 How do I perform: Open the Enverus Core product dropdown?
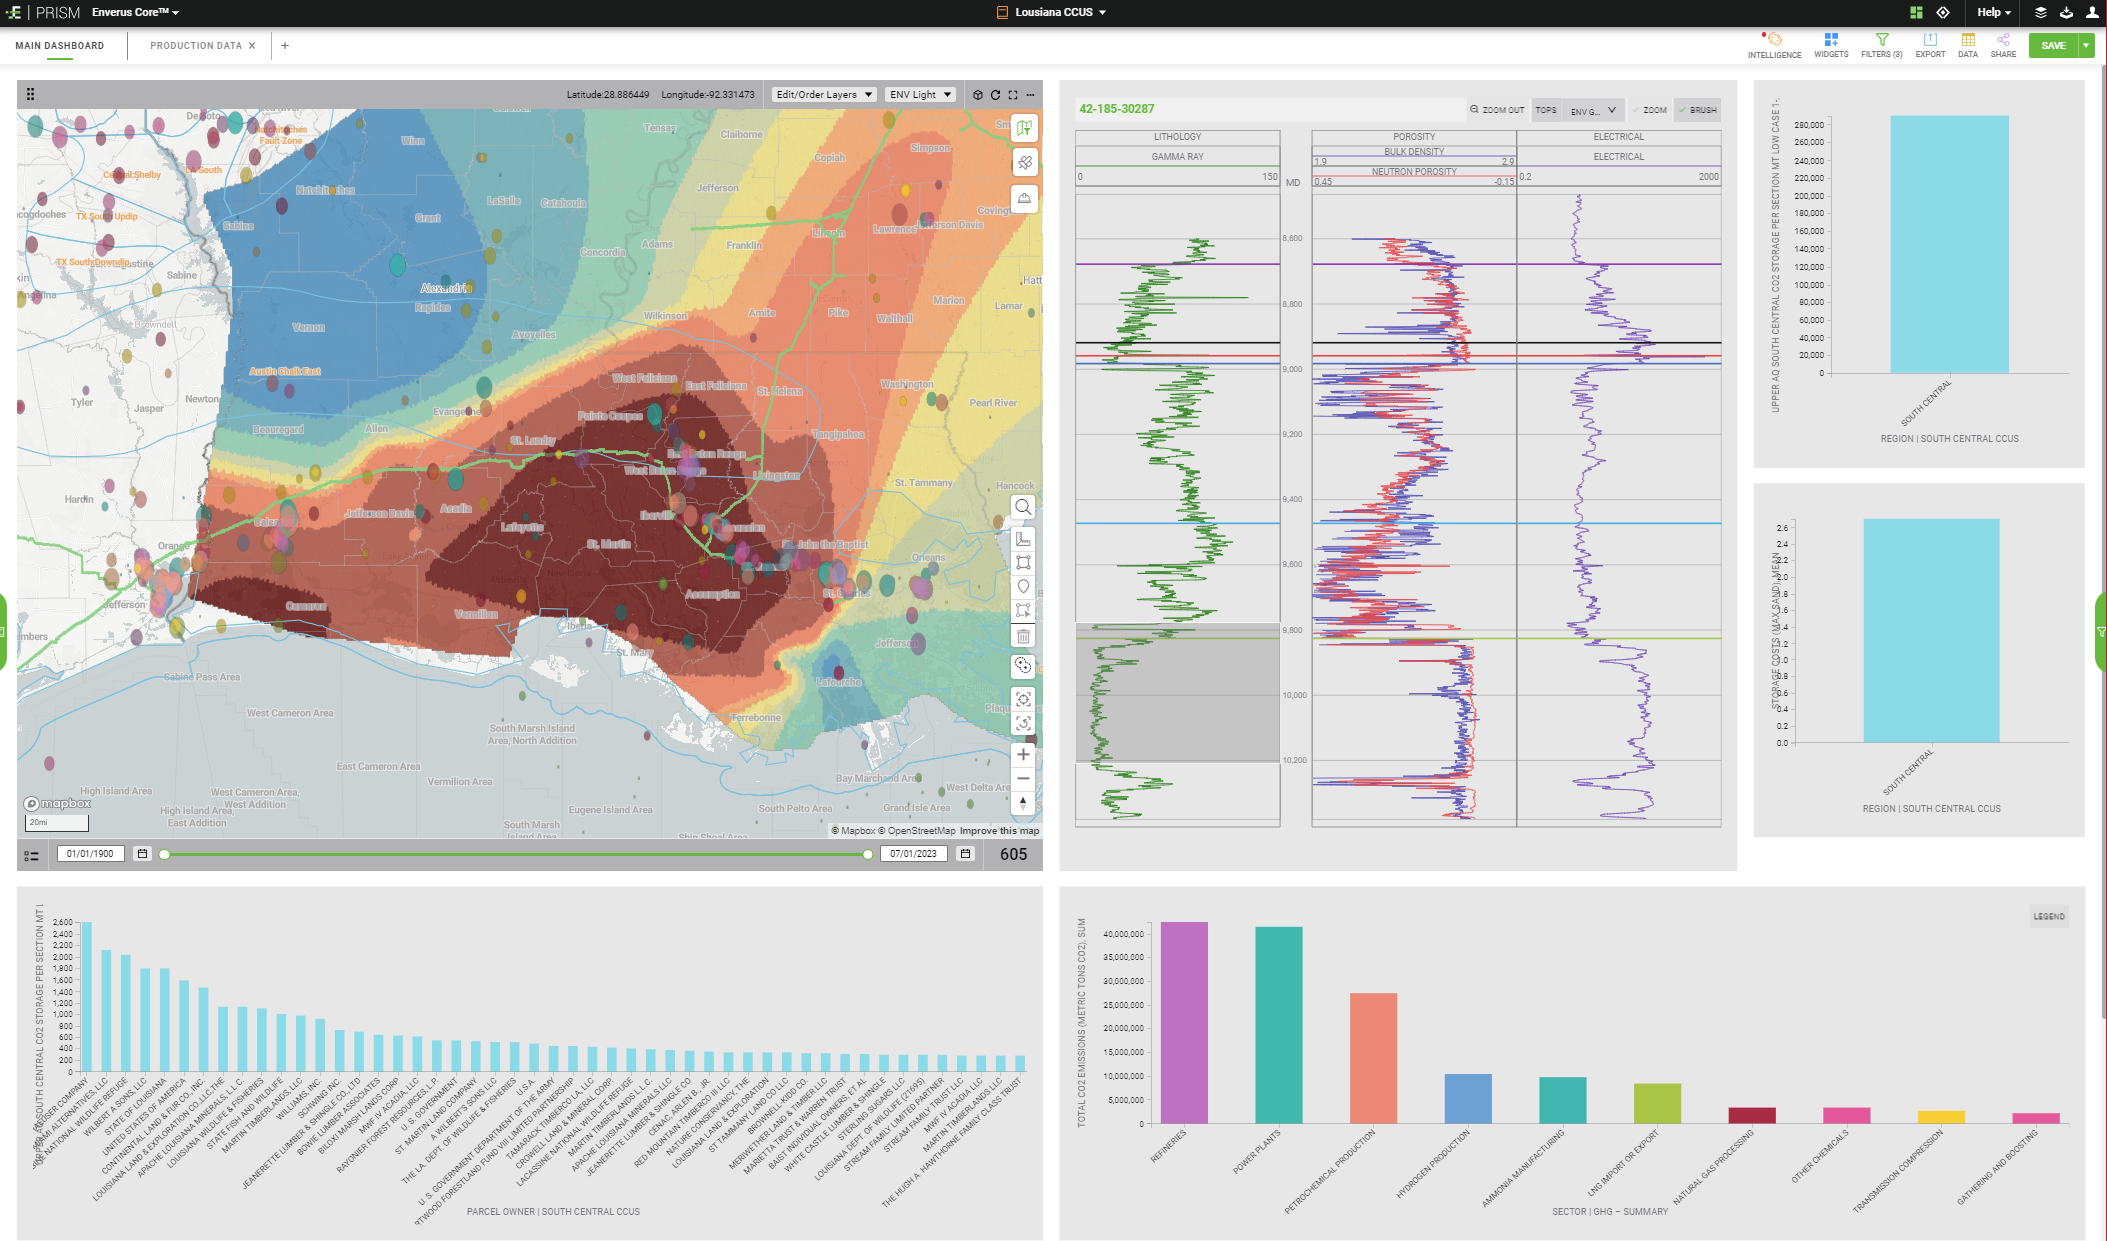click(135, 12)
